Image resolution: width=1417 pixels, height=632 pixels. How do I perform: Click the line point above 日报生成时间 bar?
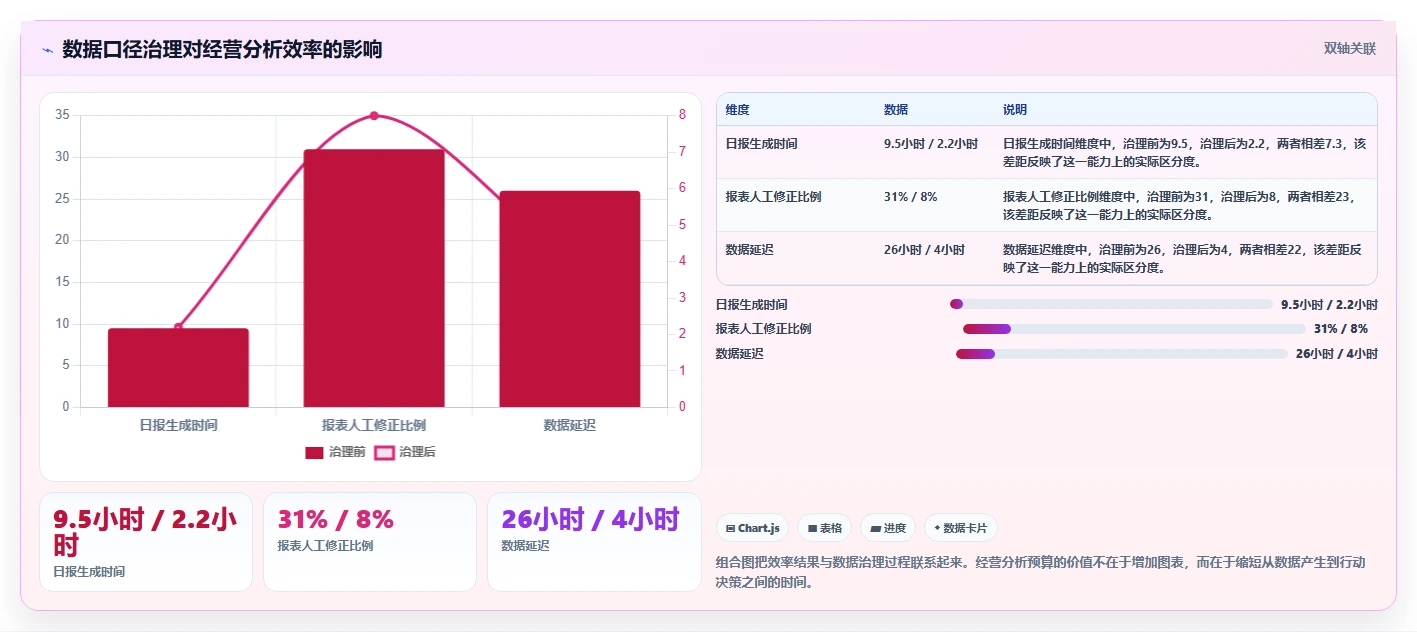[178, 327]
